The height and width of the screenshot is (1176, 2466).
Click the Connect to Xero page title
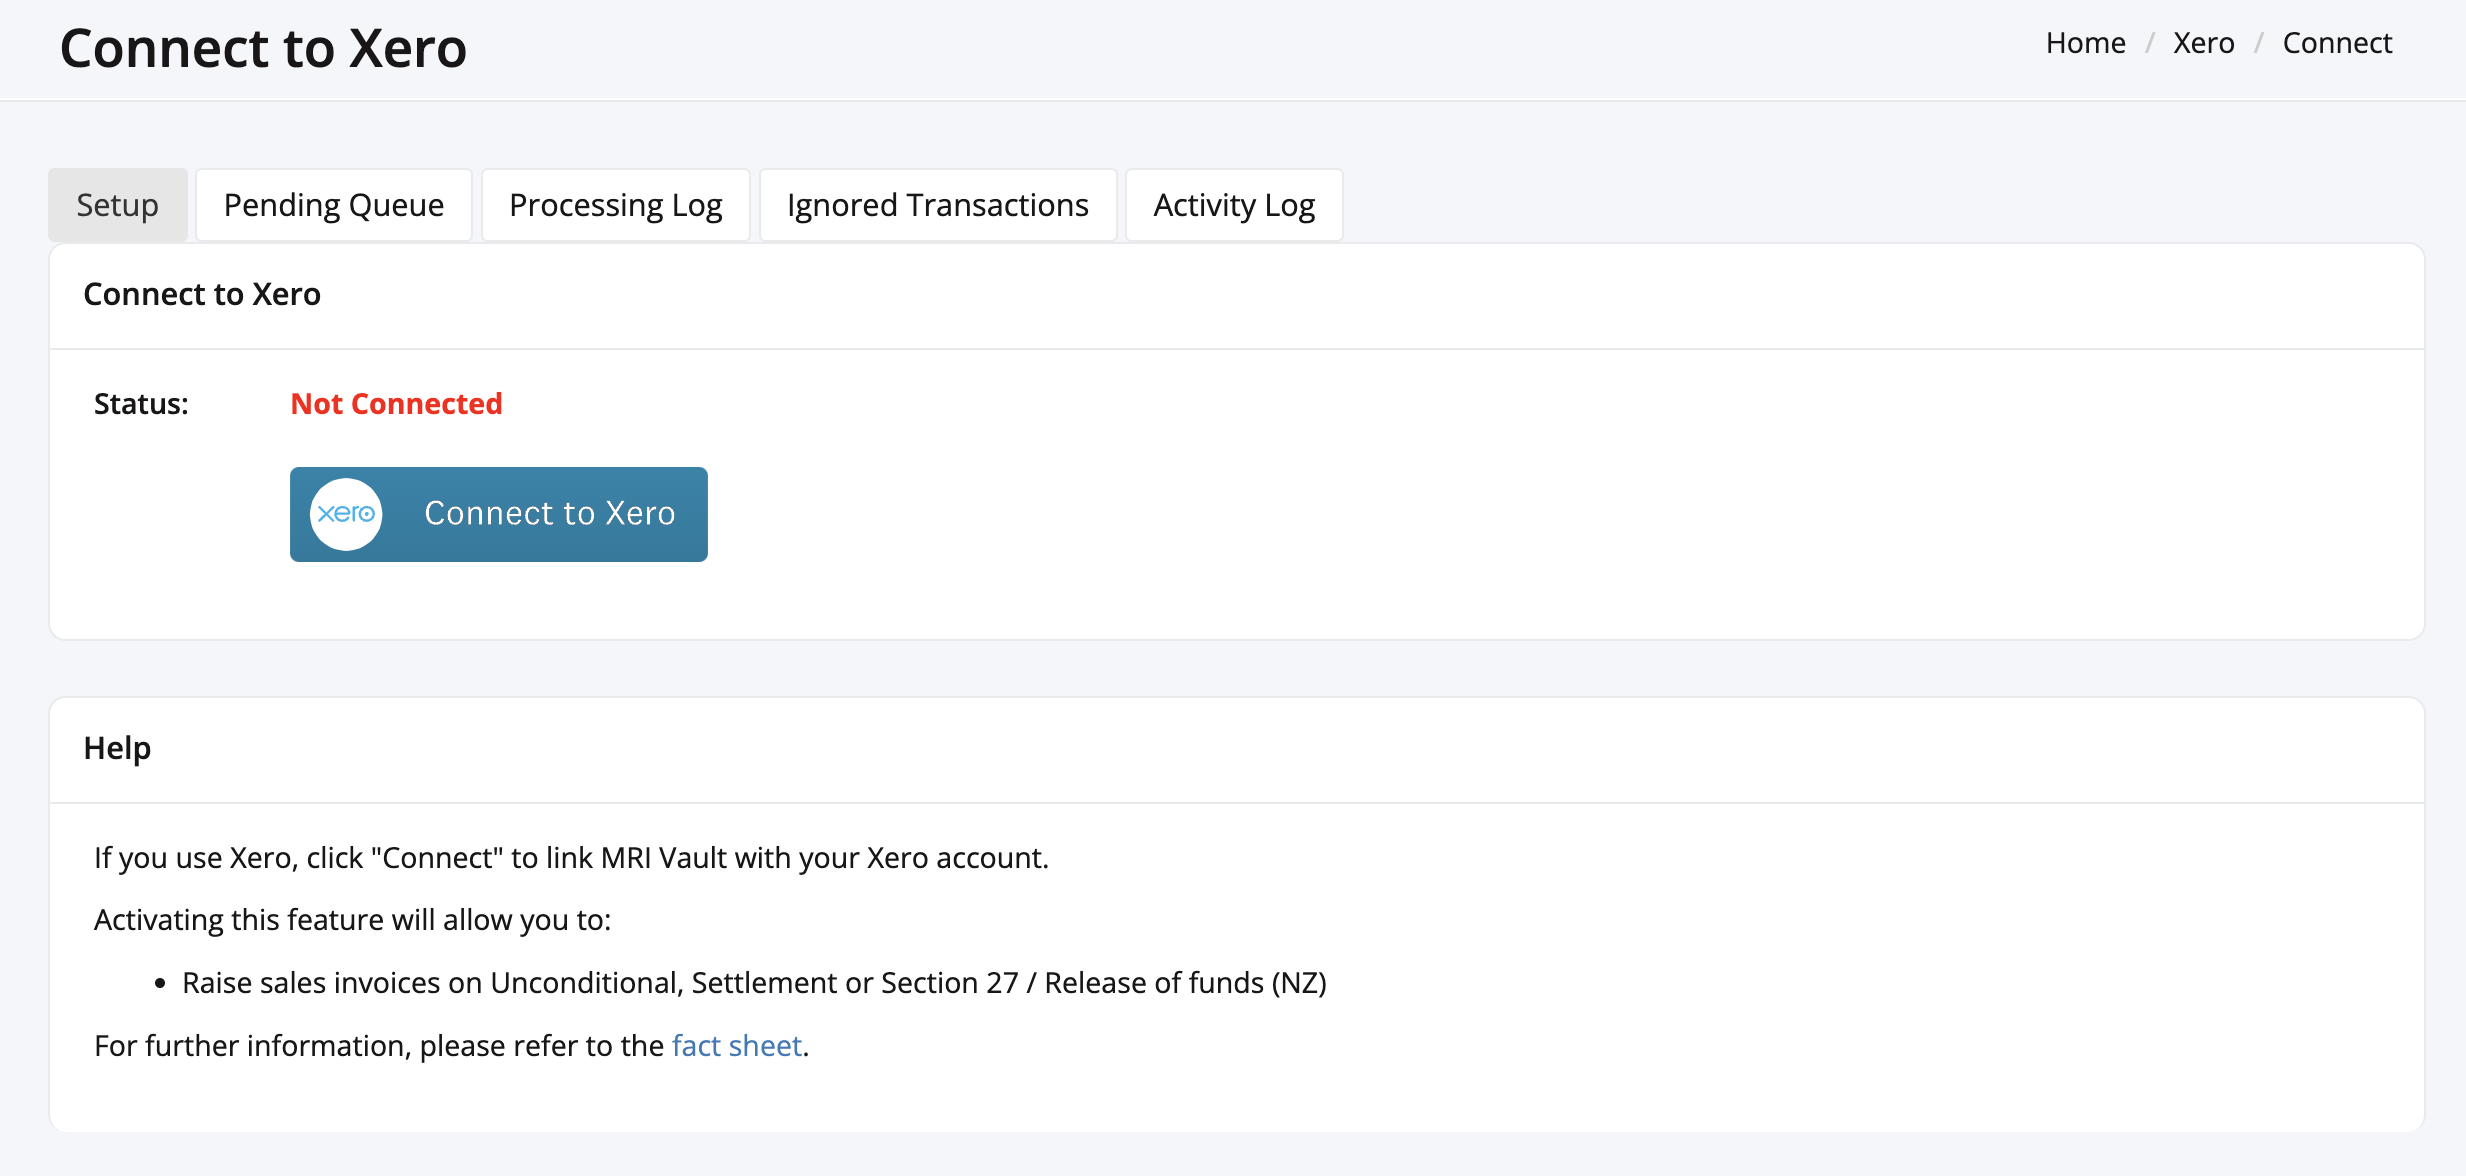point(263,48)
